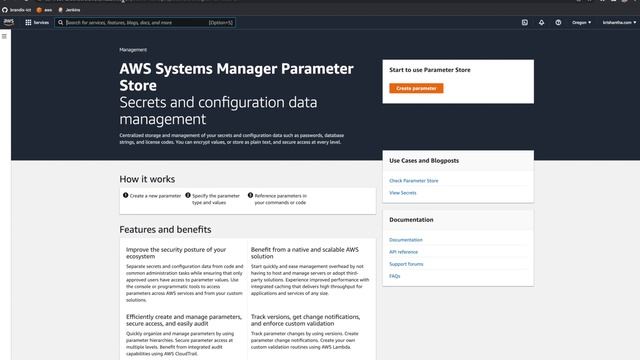The height and width of the screenshot is (360, 640).
Task: Open the Services grid menu
Action: pos(37,22)
